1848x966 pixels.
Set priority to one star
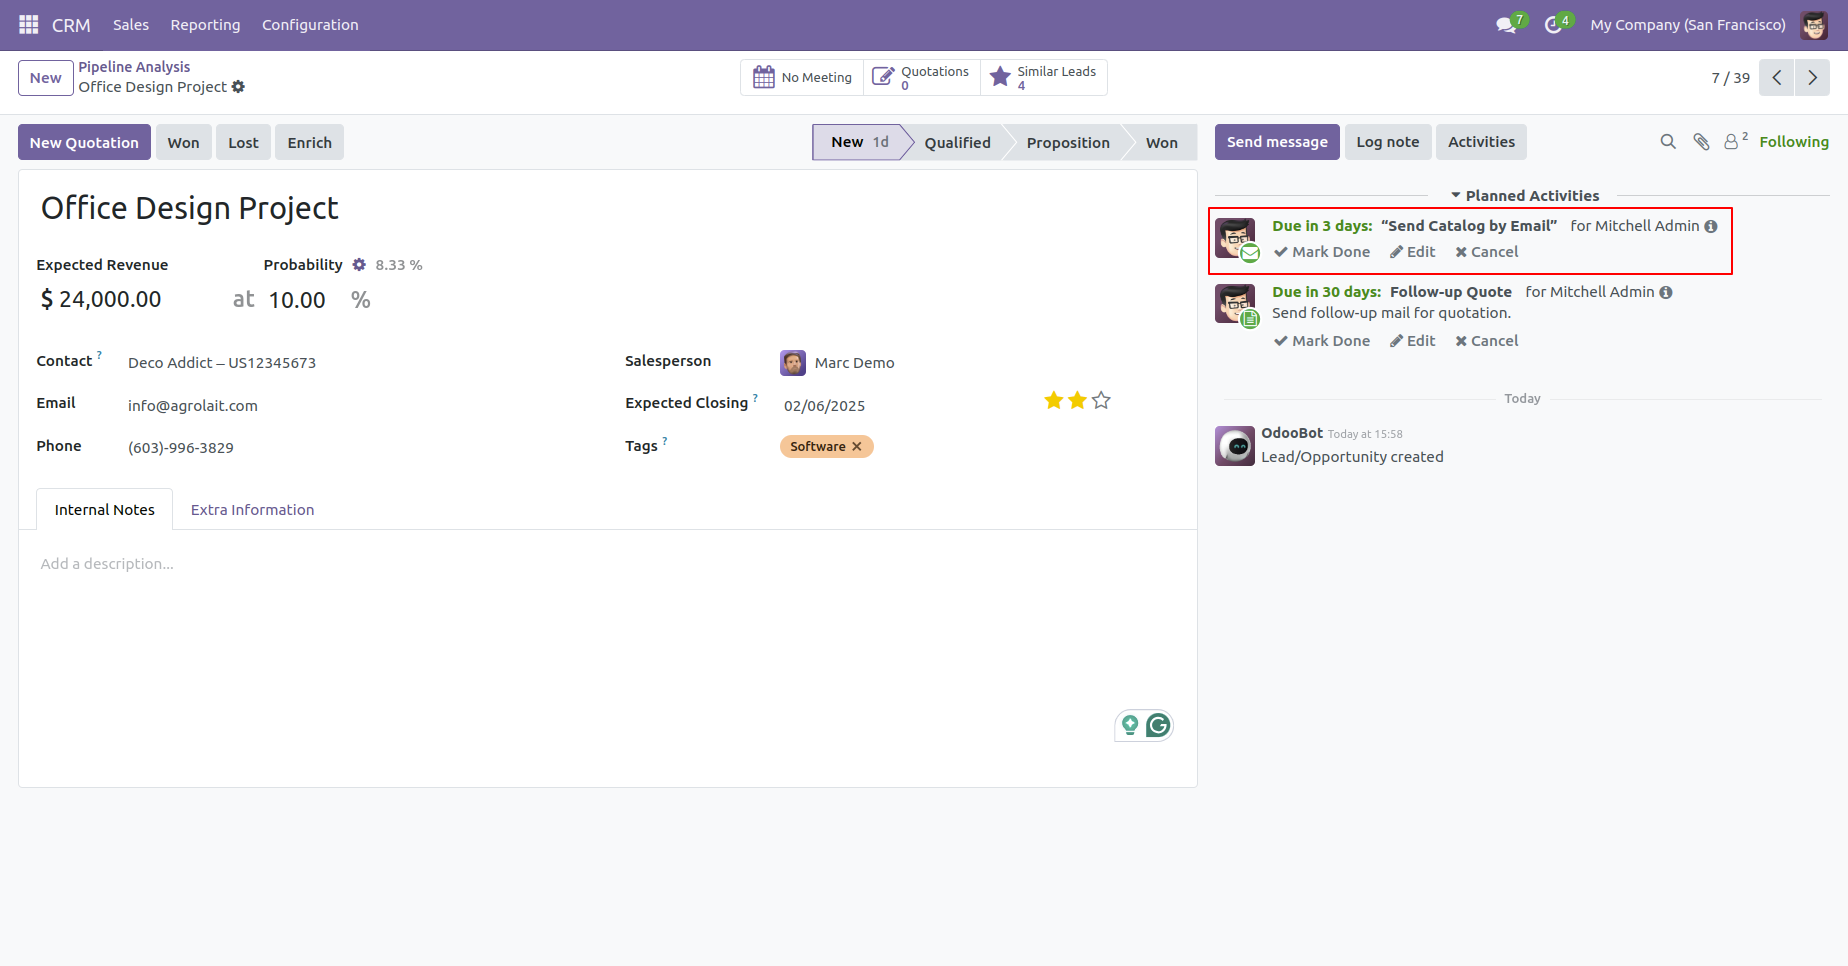1053,401
